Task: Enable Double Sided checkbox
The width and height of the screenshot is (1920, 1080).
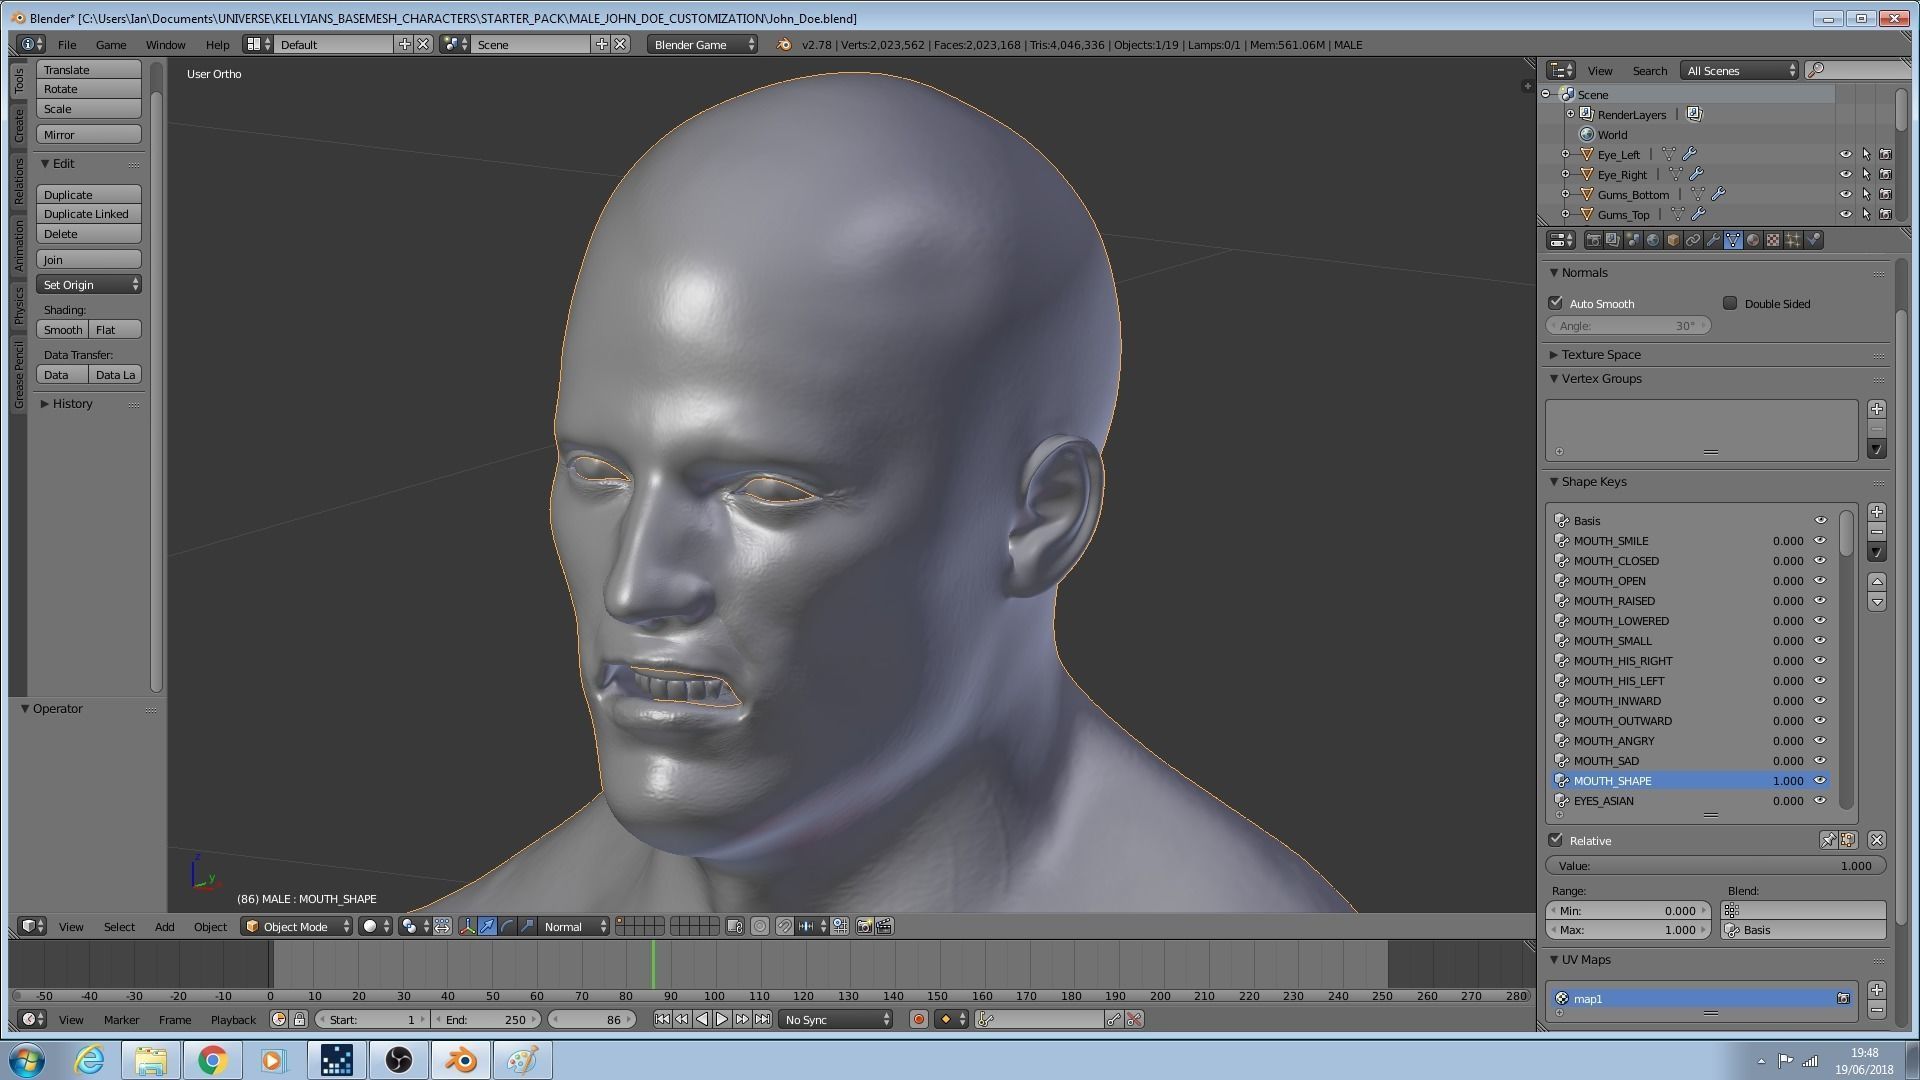Action: point(1730,303)
